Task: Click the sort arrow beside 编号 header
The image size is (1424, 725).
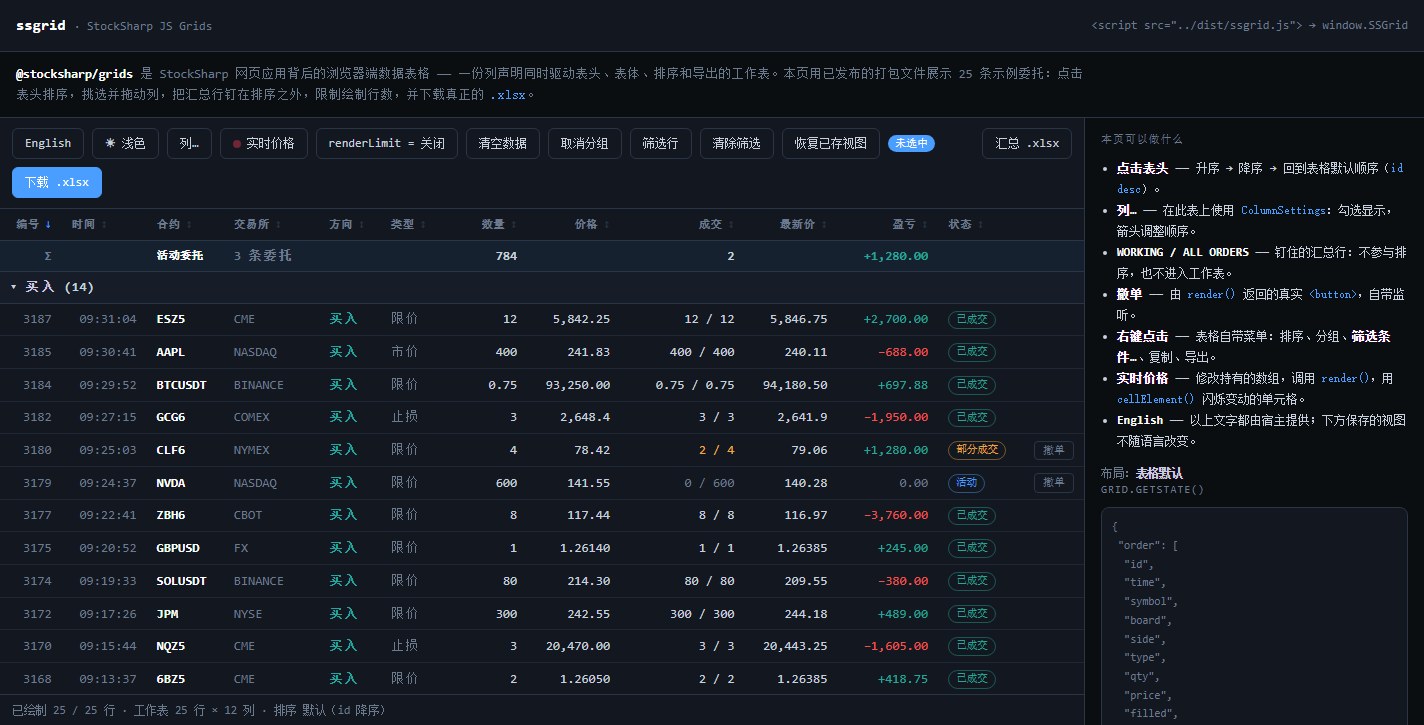Action: [x=48, y=225]
